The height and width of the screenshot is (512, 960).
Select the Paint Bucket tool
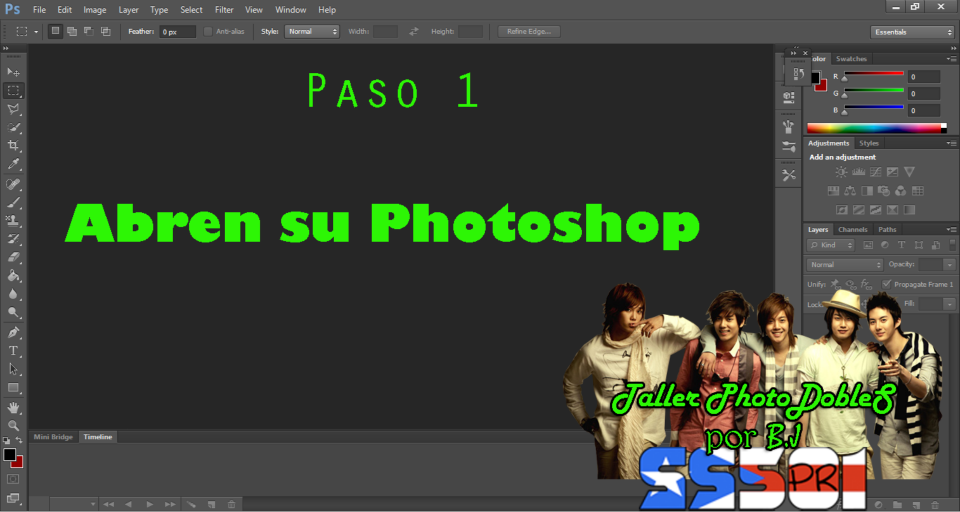(x=13, y=276)
